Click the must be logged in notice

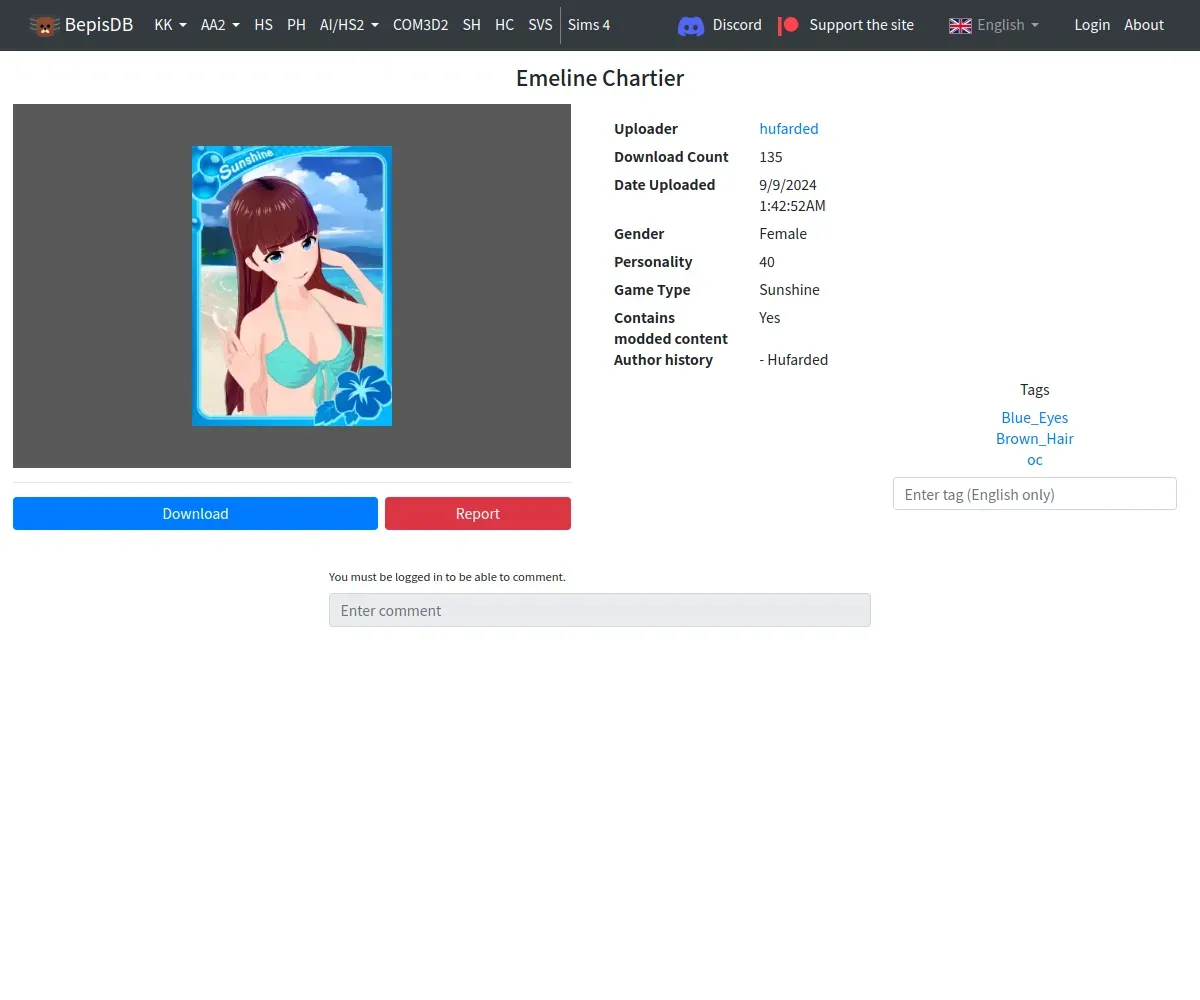(x=447, y=577)
